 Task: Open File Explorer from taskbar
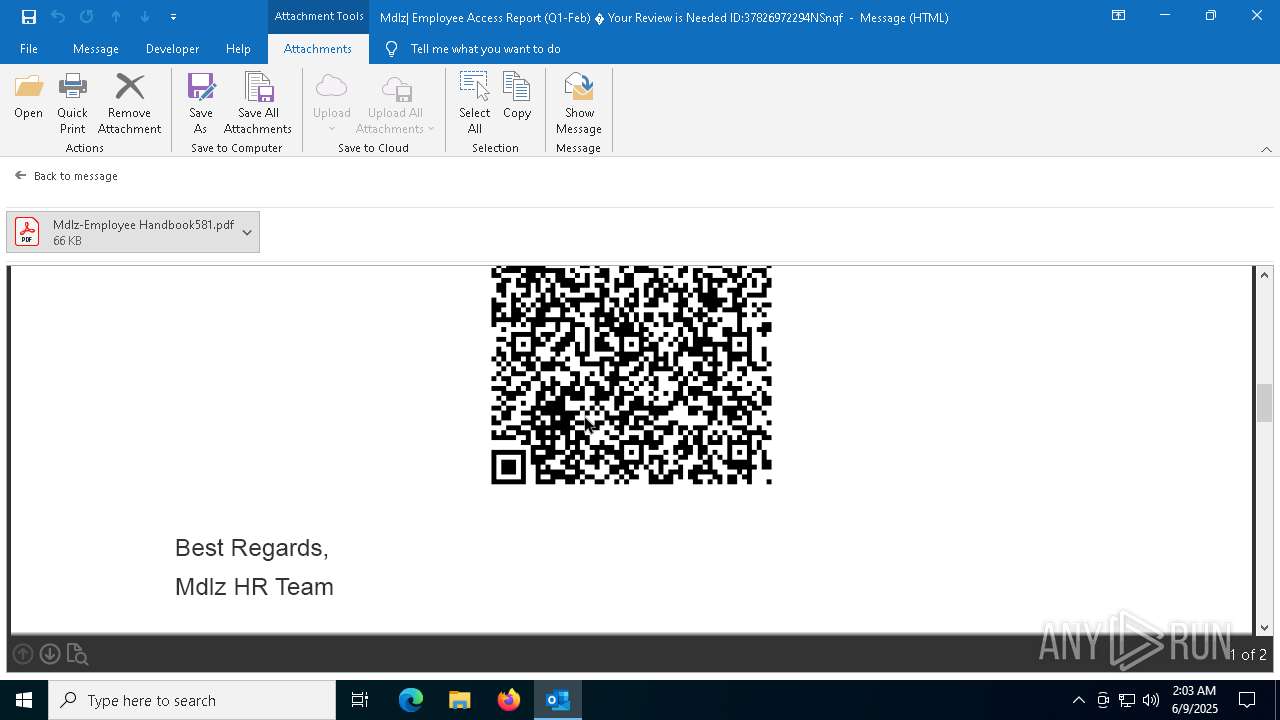click(460, 700)
